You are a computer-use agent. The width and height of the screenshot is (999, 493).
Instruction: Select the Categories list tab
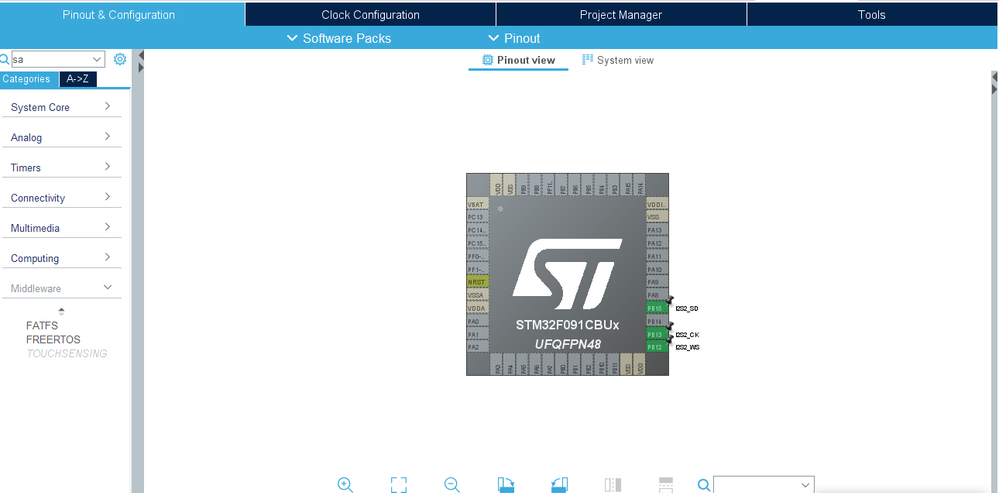coord(29,79)
